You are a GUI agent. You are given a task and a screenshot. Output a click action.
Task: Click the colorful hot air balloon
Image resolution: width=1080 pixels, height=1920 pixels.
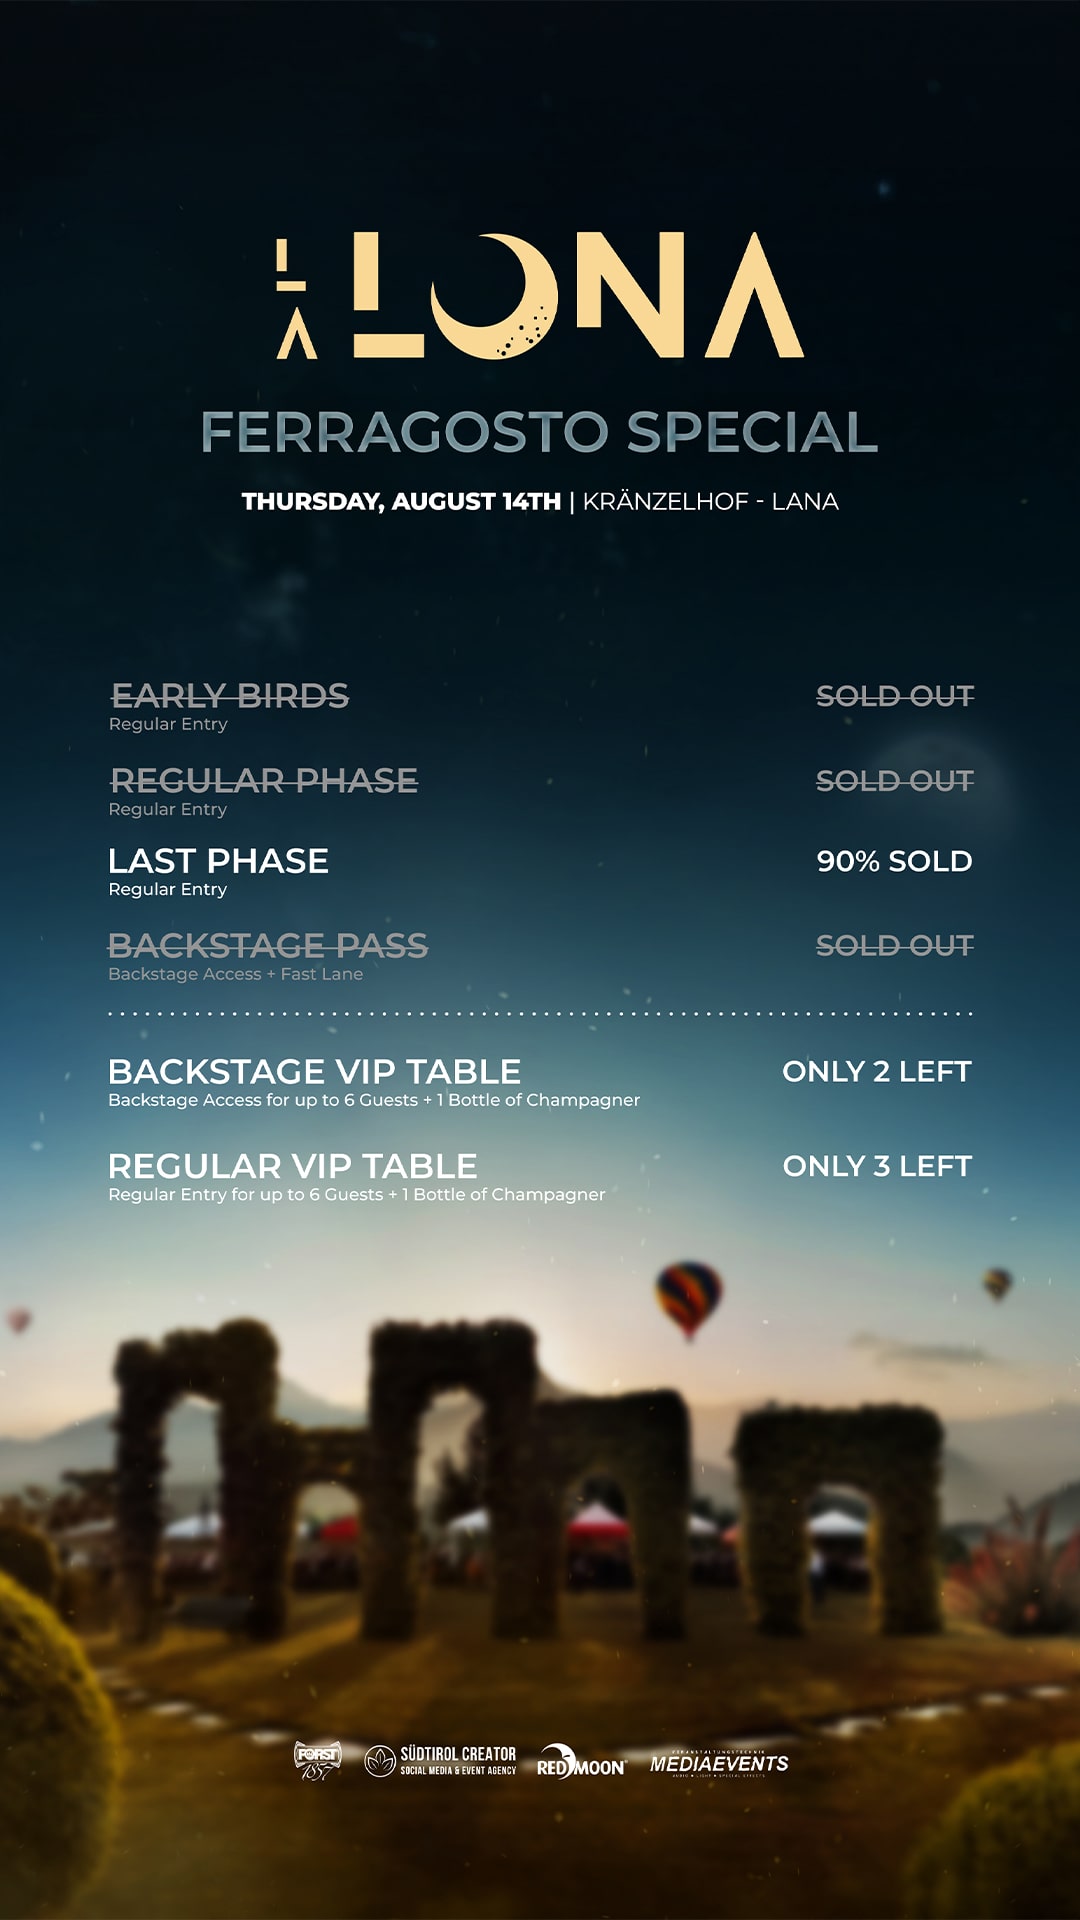point(688,1296)
